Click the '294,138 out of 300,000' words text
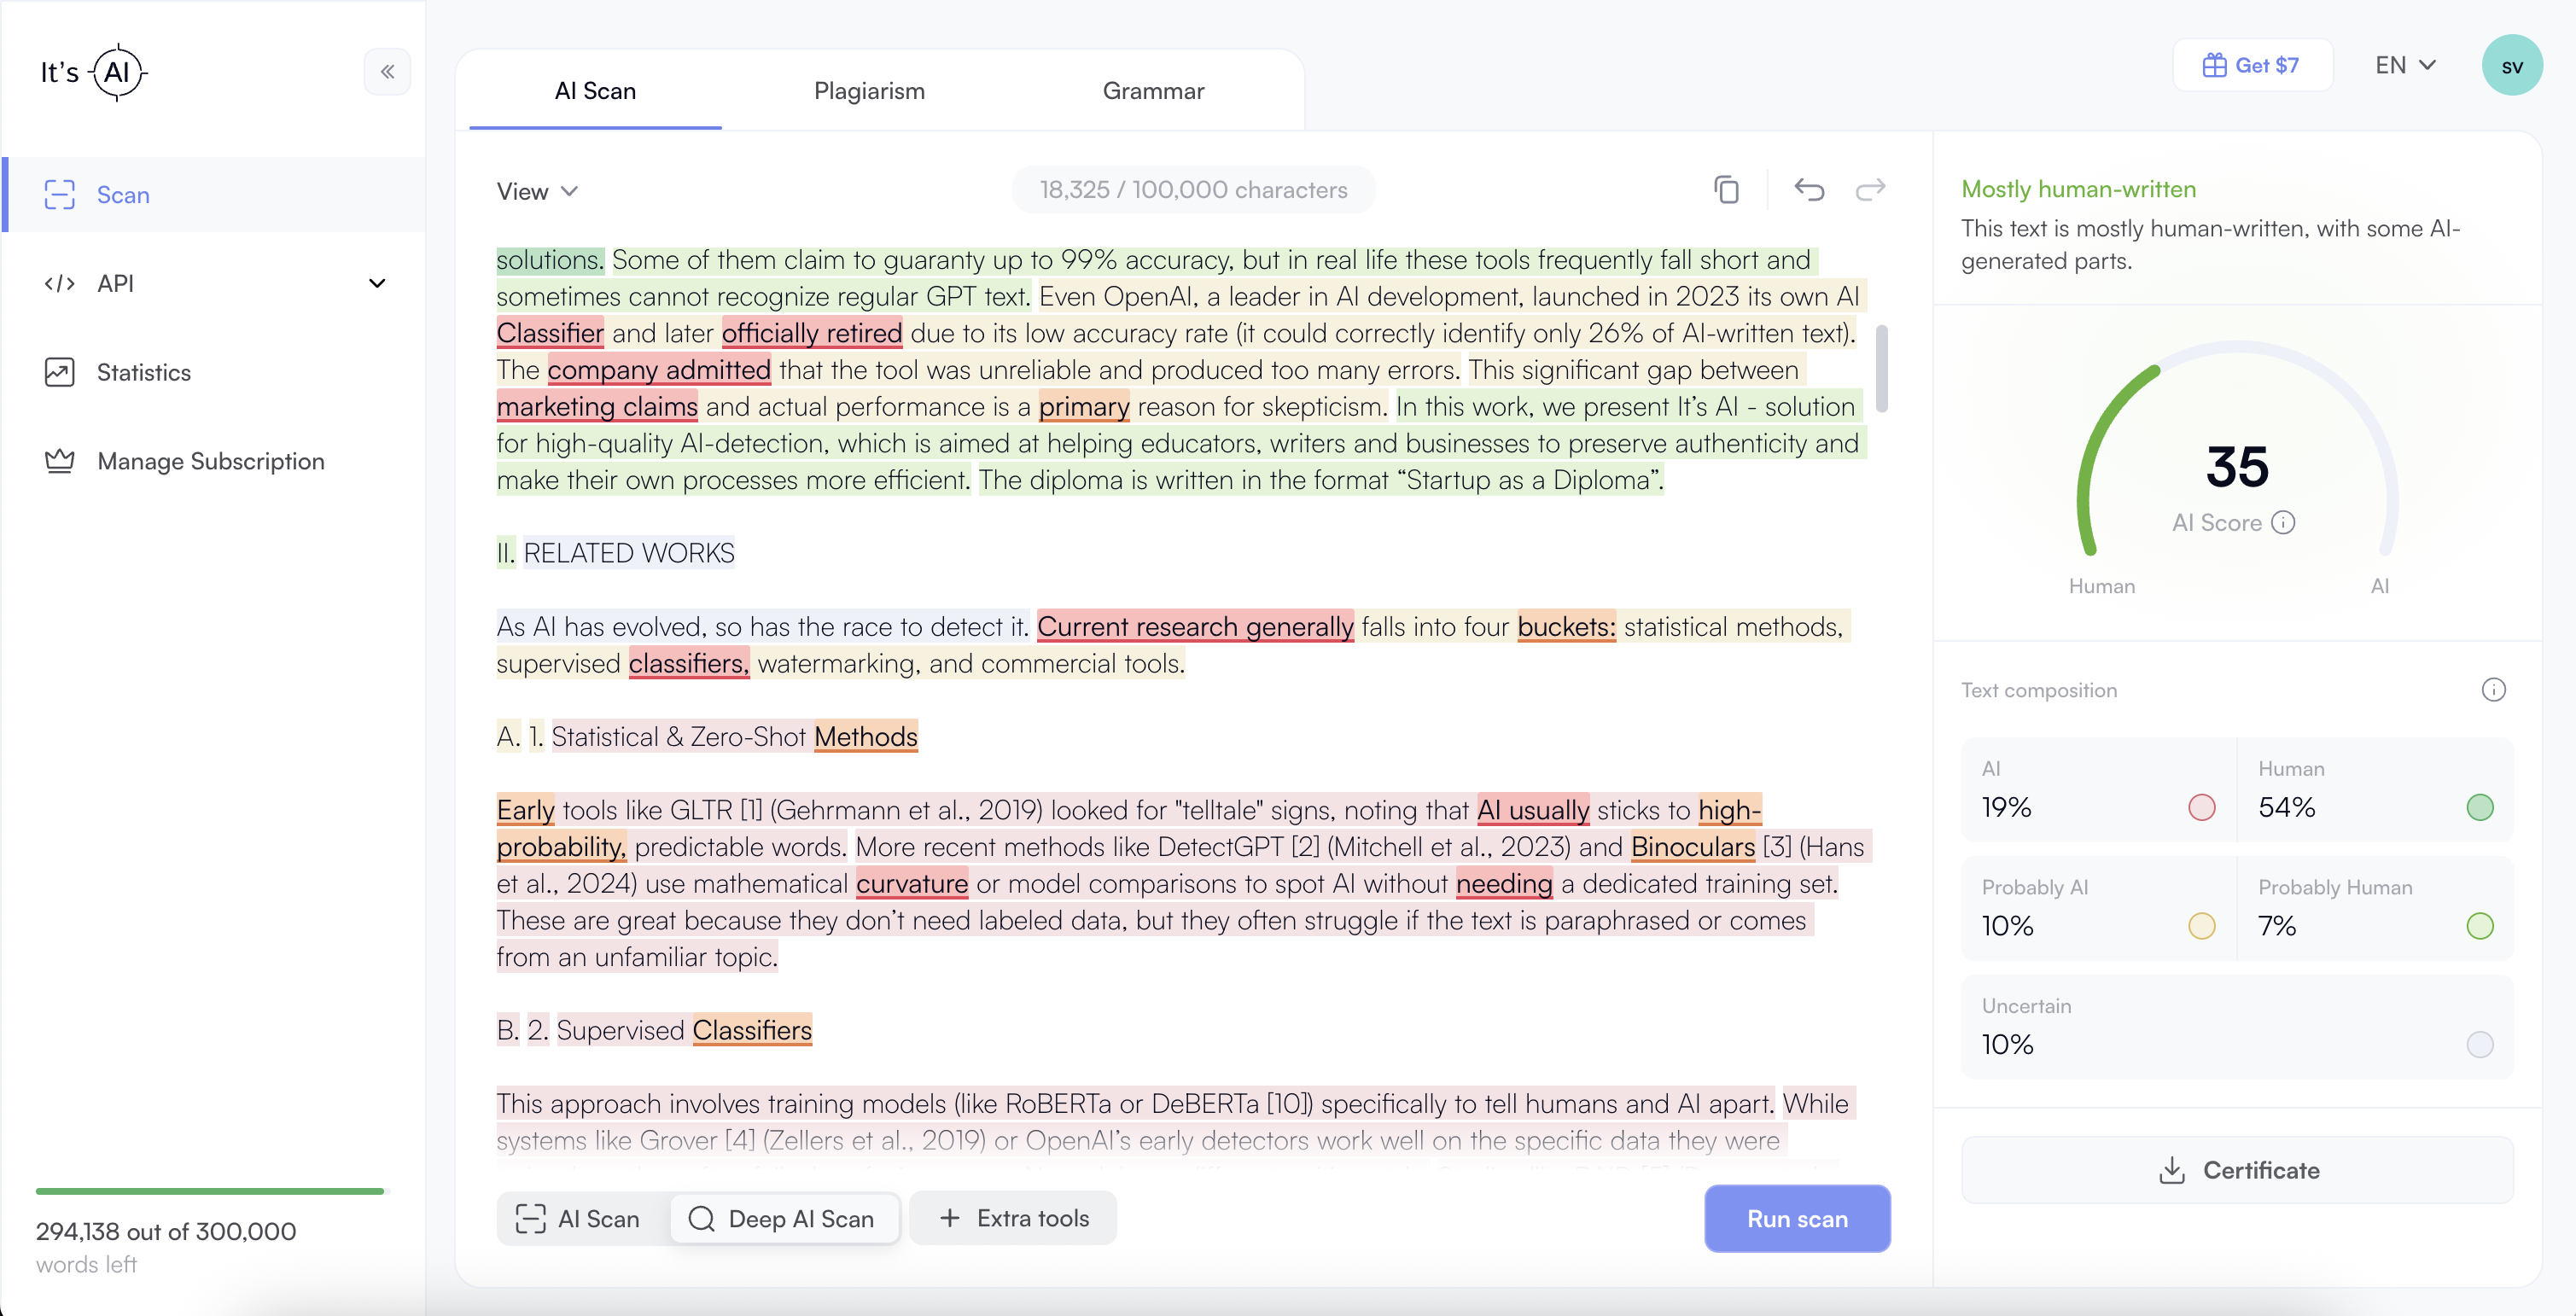Viewport: 2576px width, 1316px height. 166,1232
